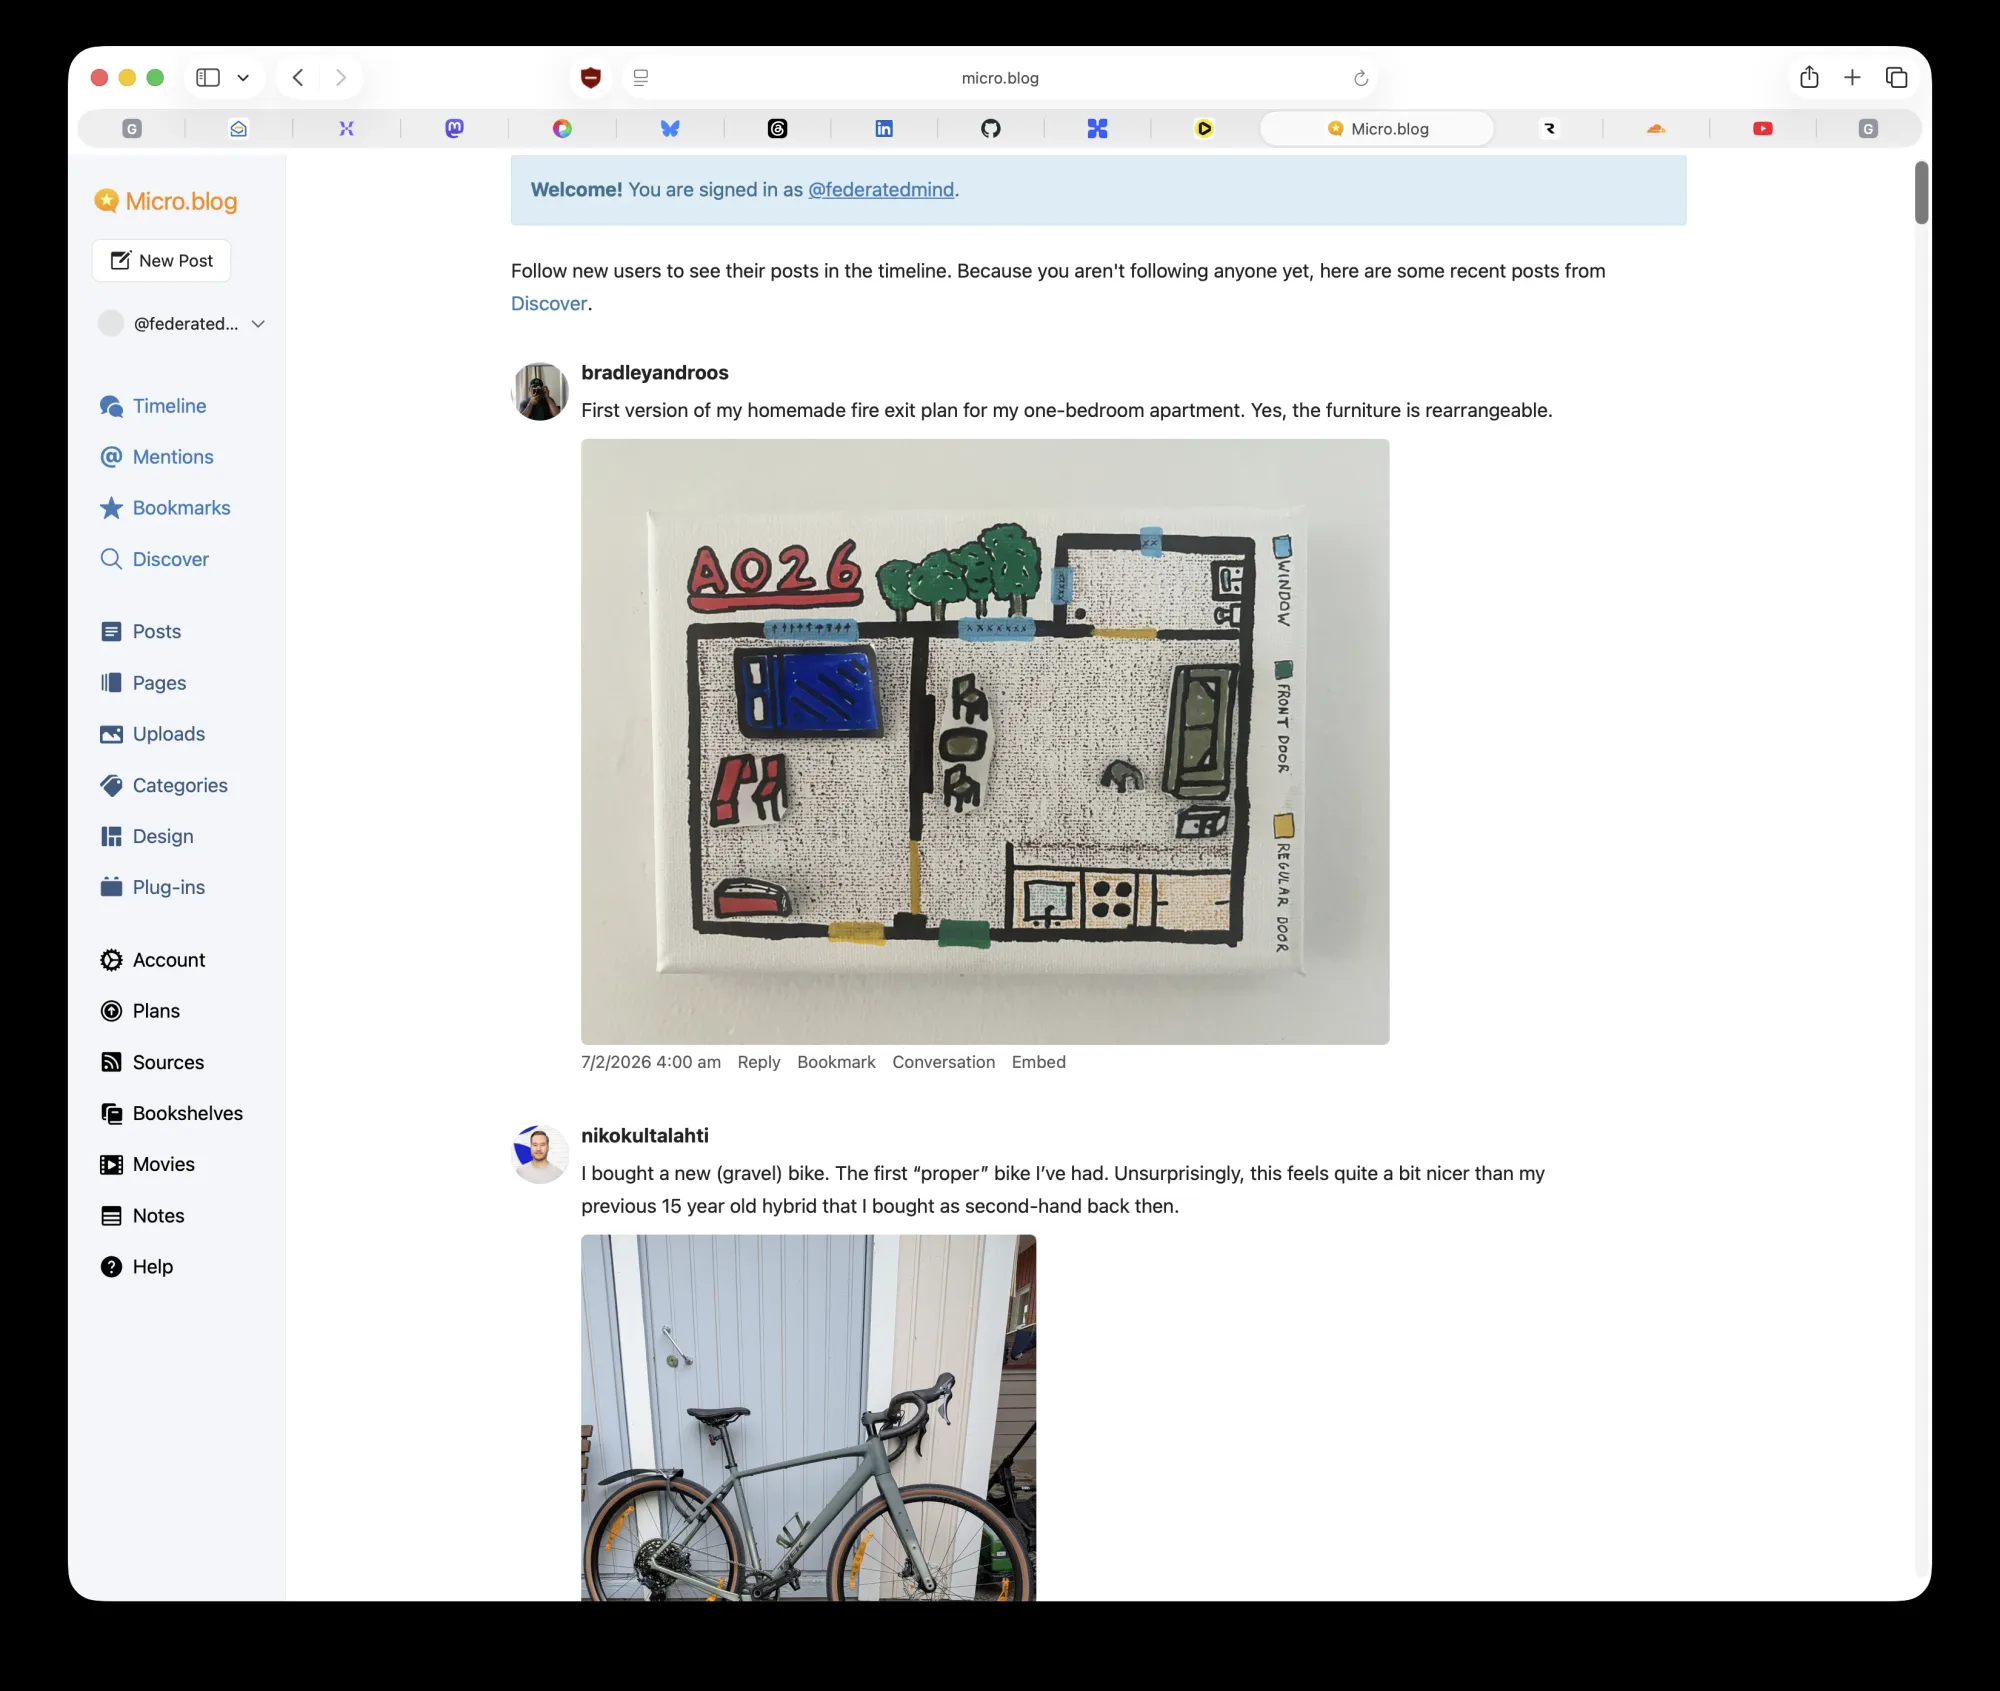Click the Safari share icon
Viewport: 2000px width, 1691px height.
(1809, 77)
